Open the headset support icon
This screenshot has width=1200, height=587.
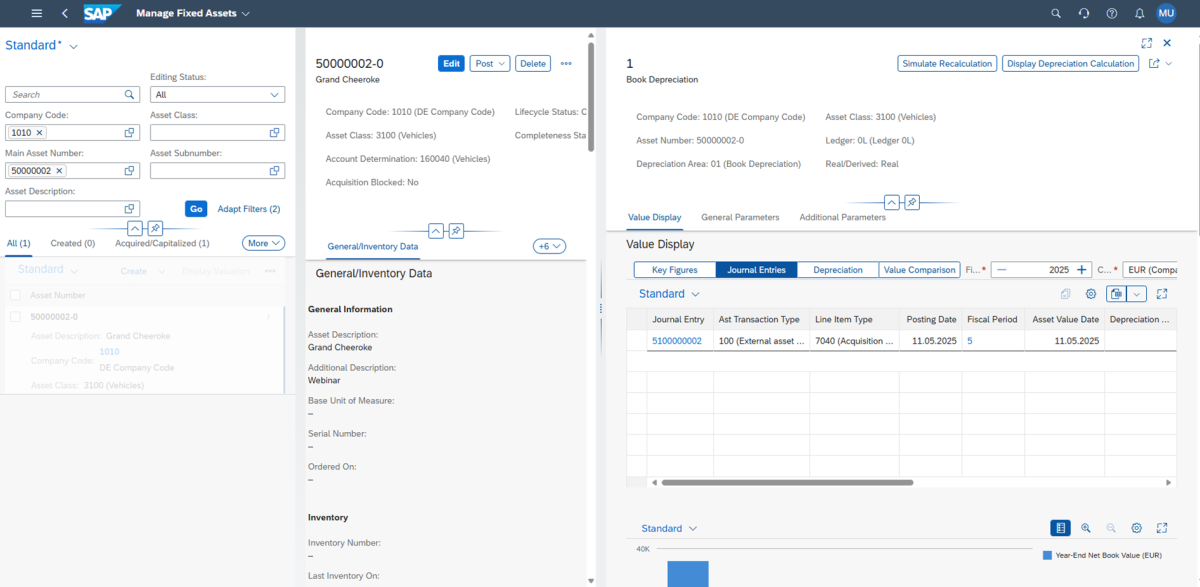point(1084,13)
